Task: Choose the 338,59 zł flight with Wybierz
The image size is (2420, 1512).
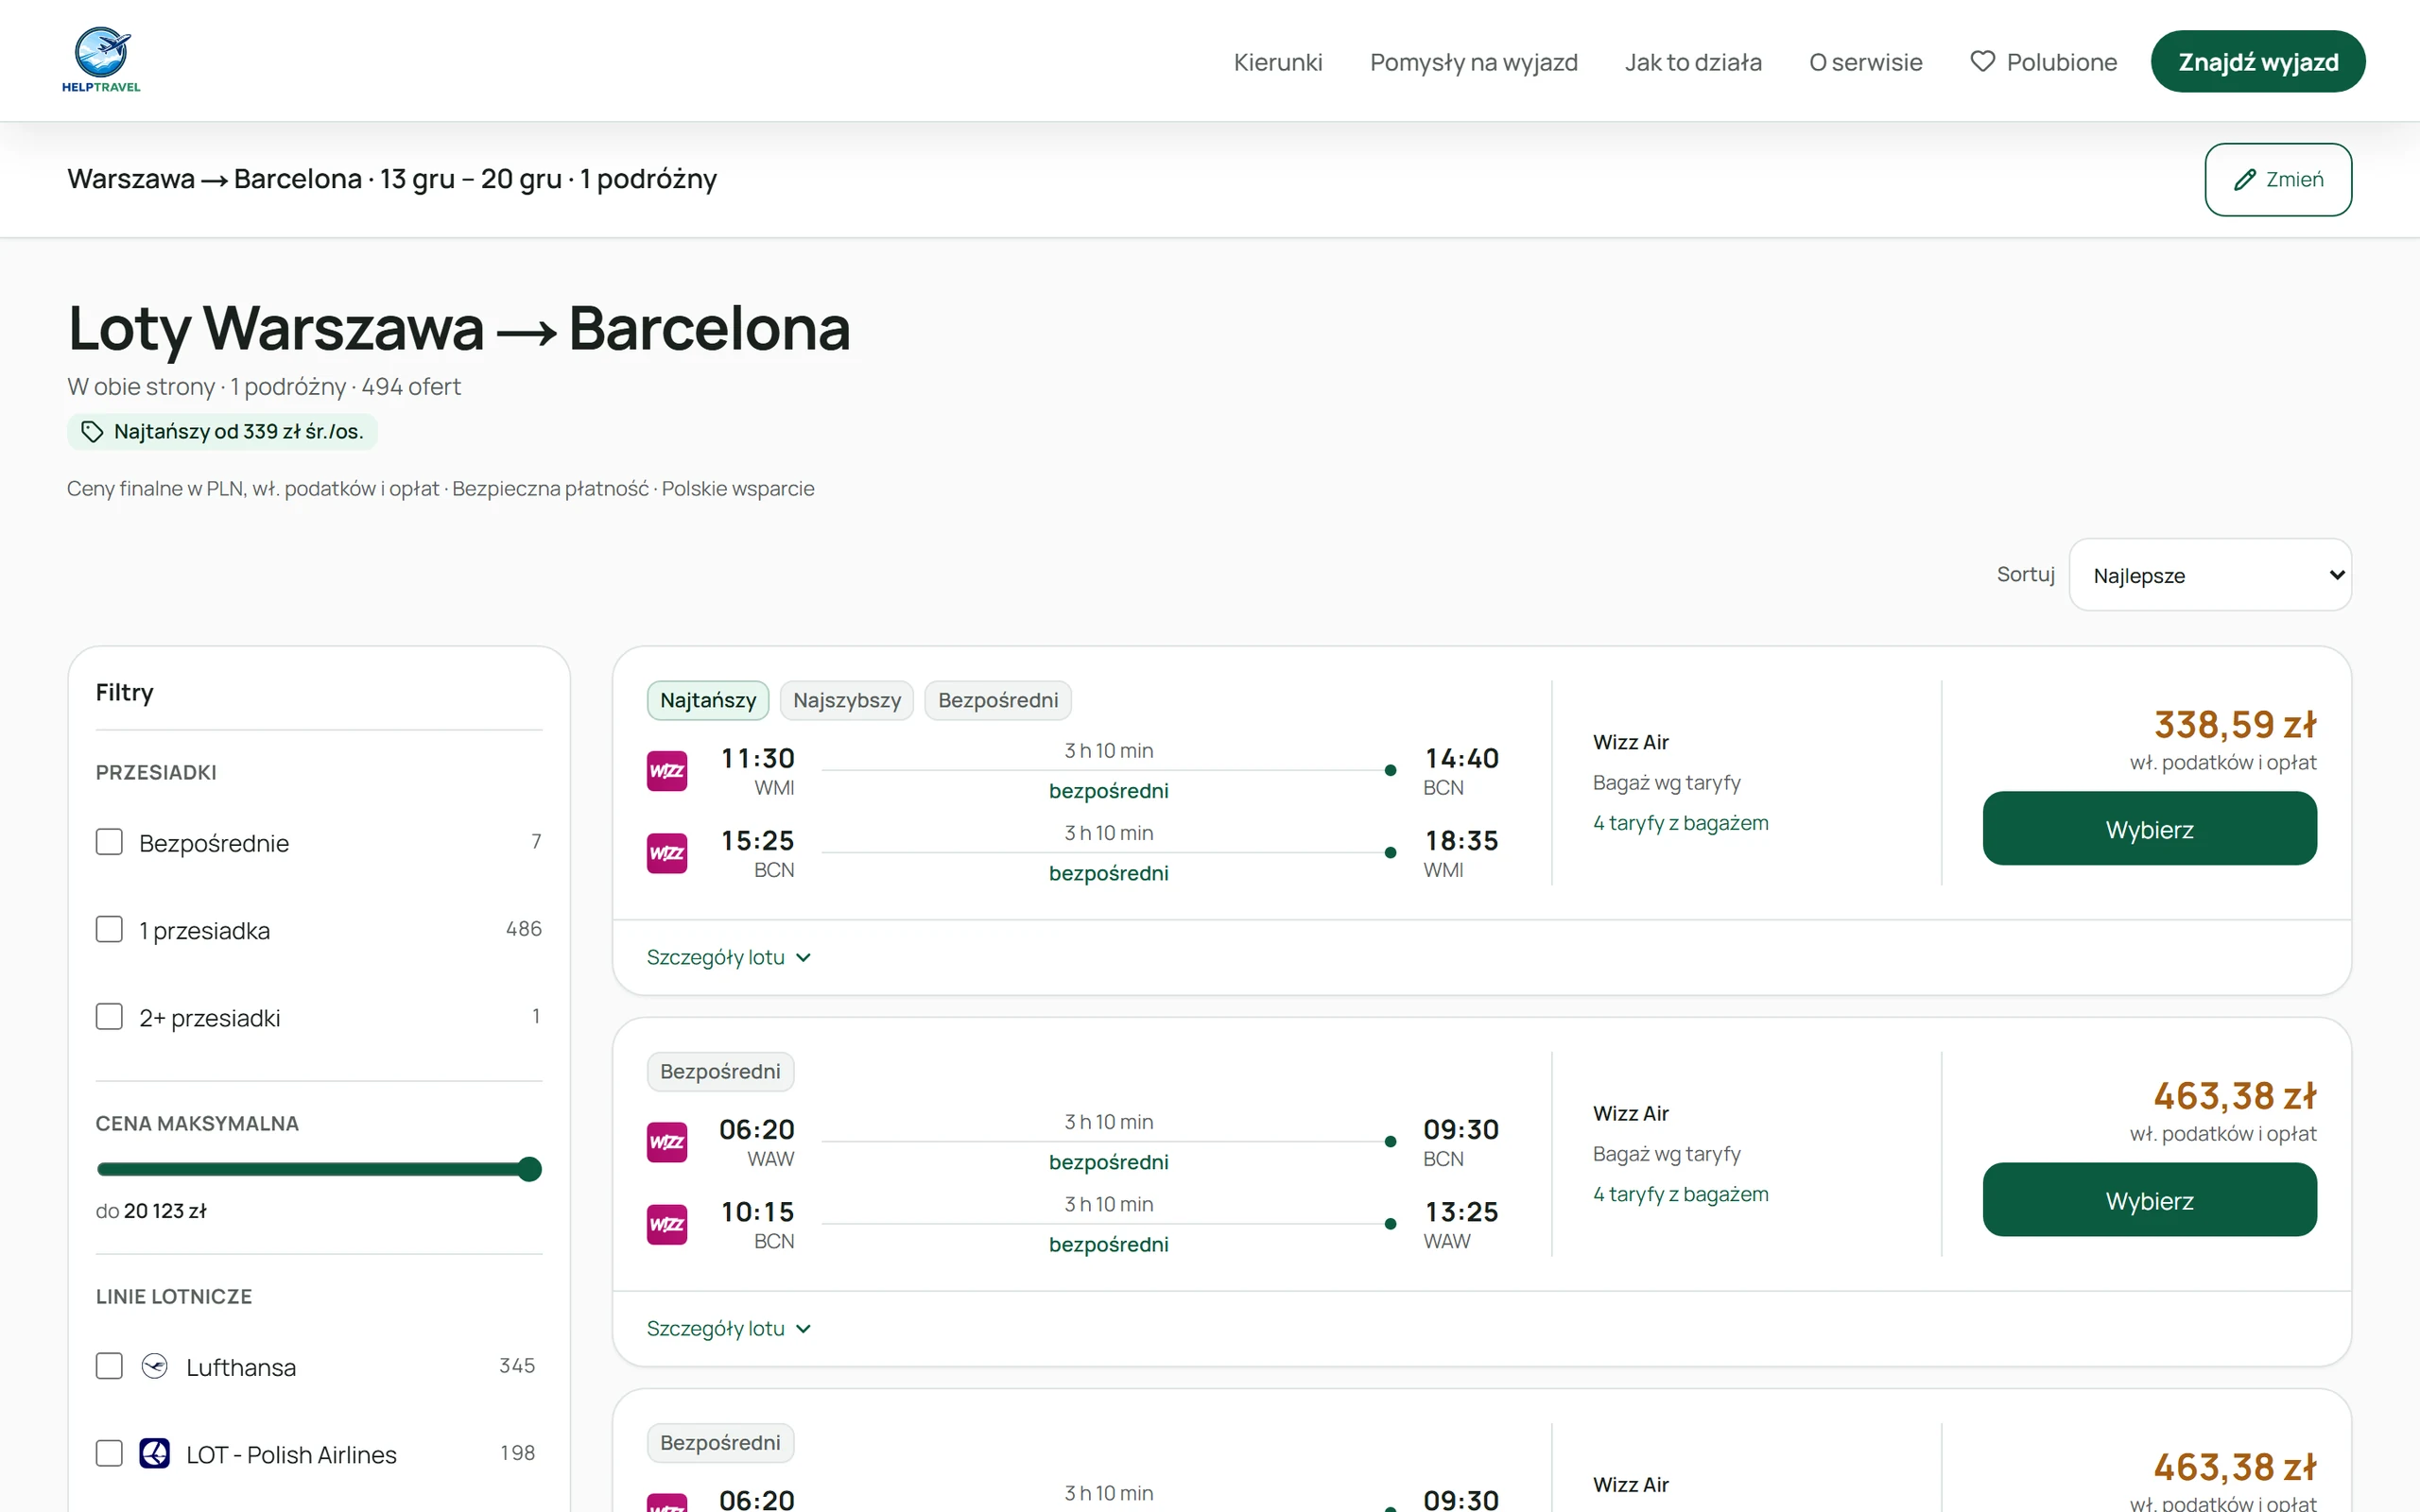Action: pyautogui.click(x=2150, y=829)
